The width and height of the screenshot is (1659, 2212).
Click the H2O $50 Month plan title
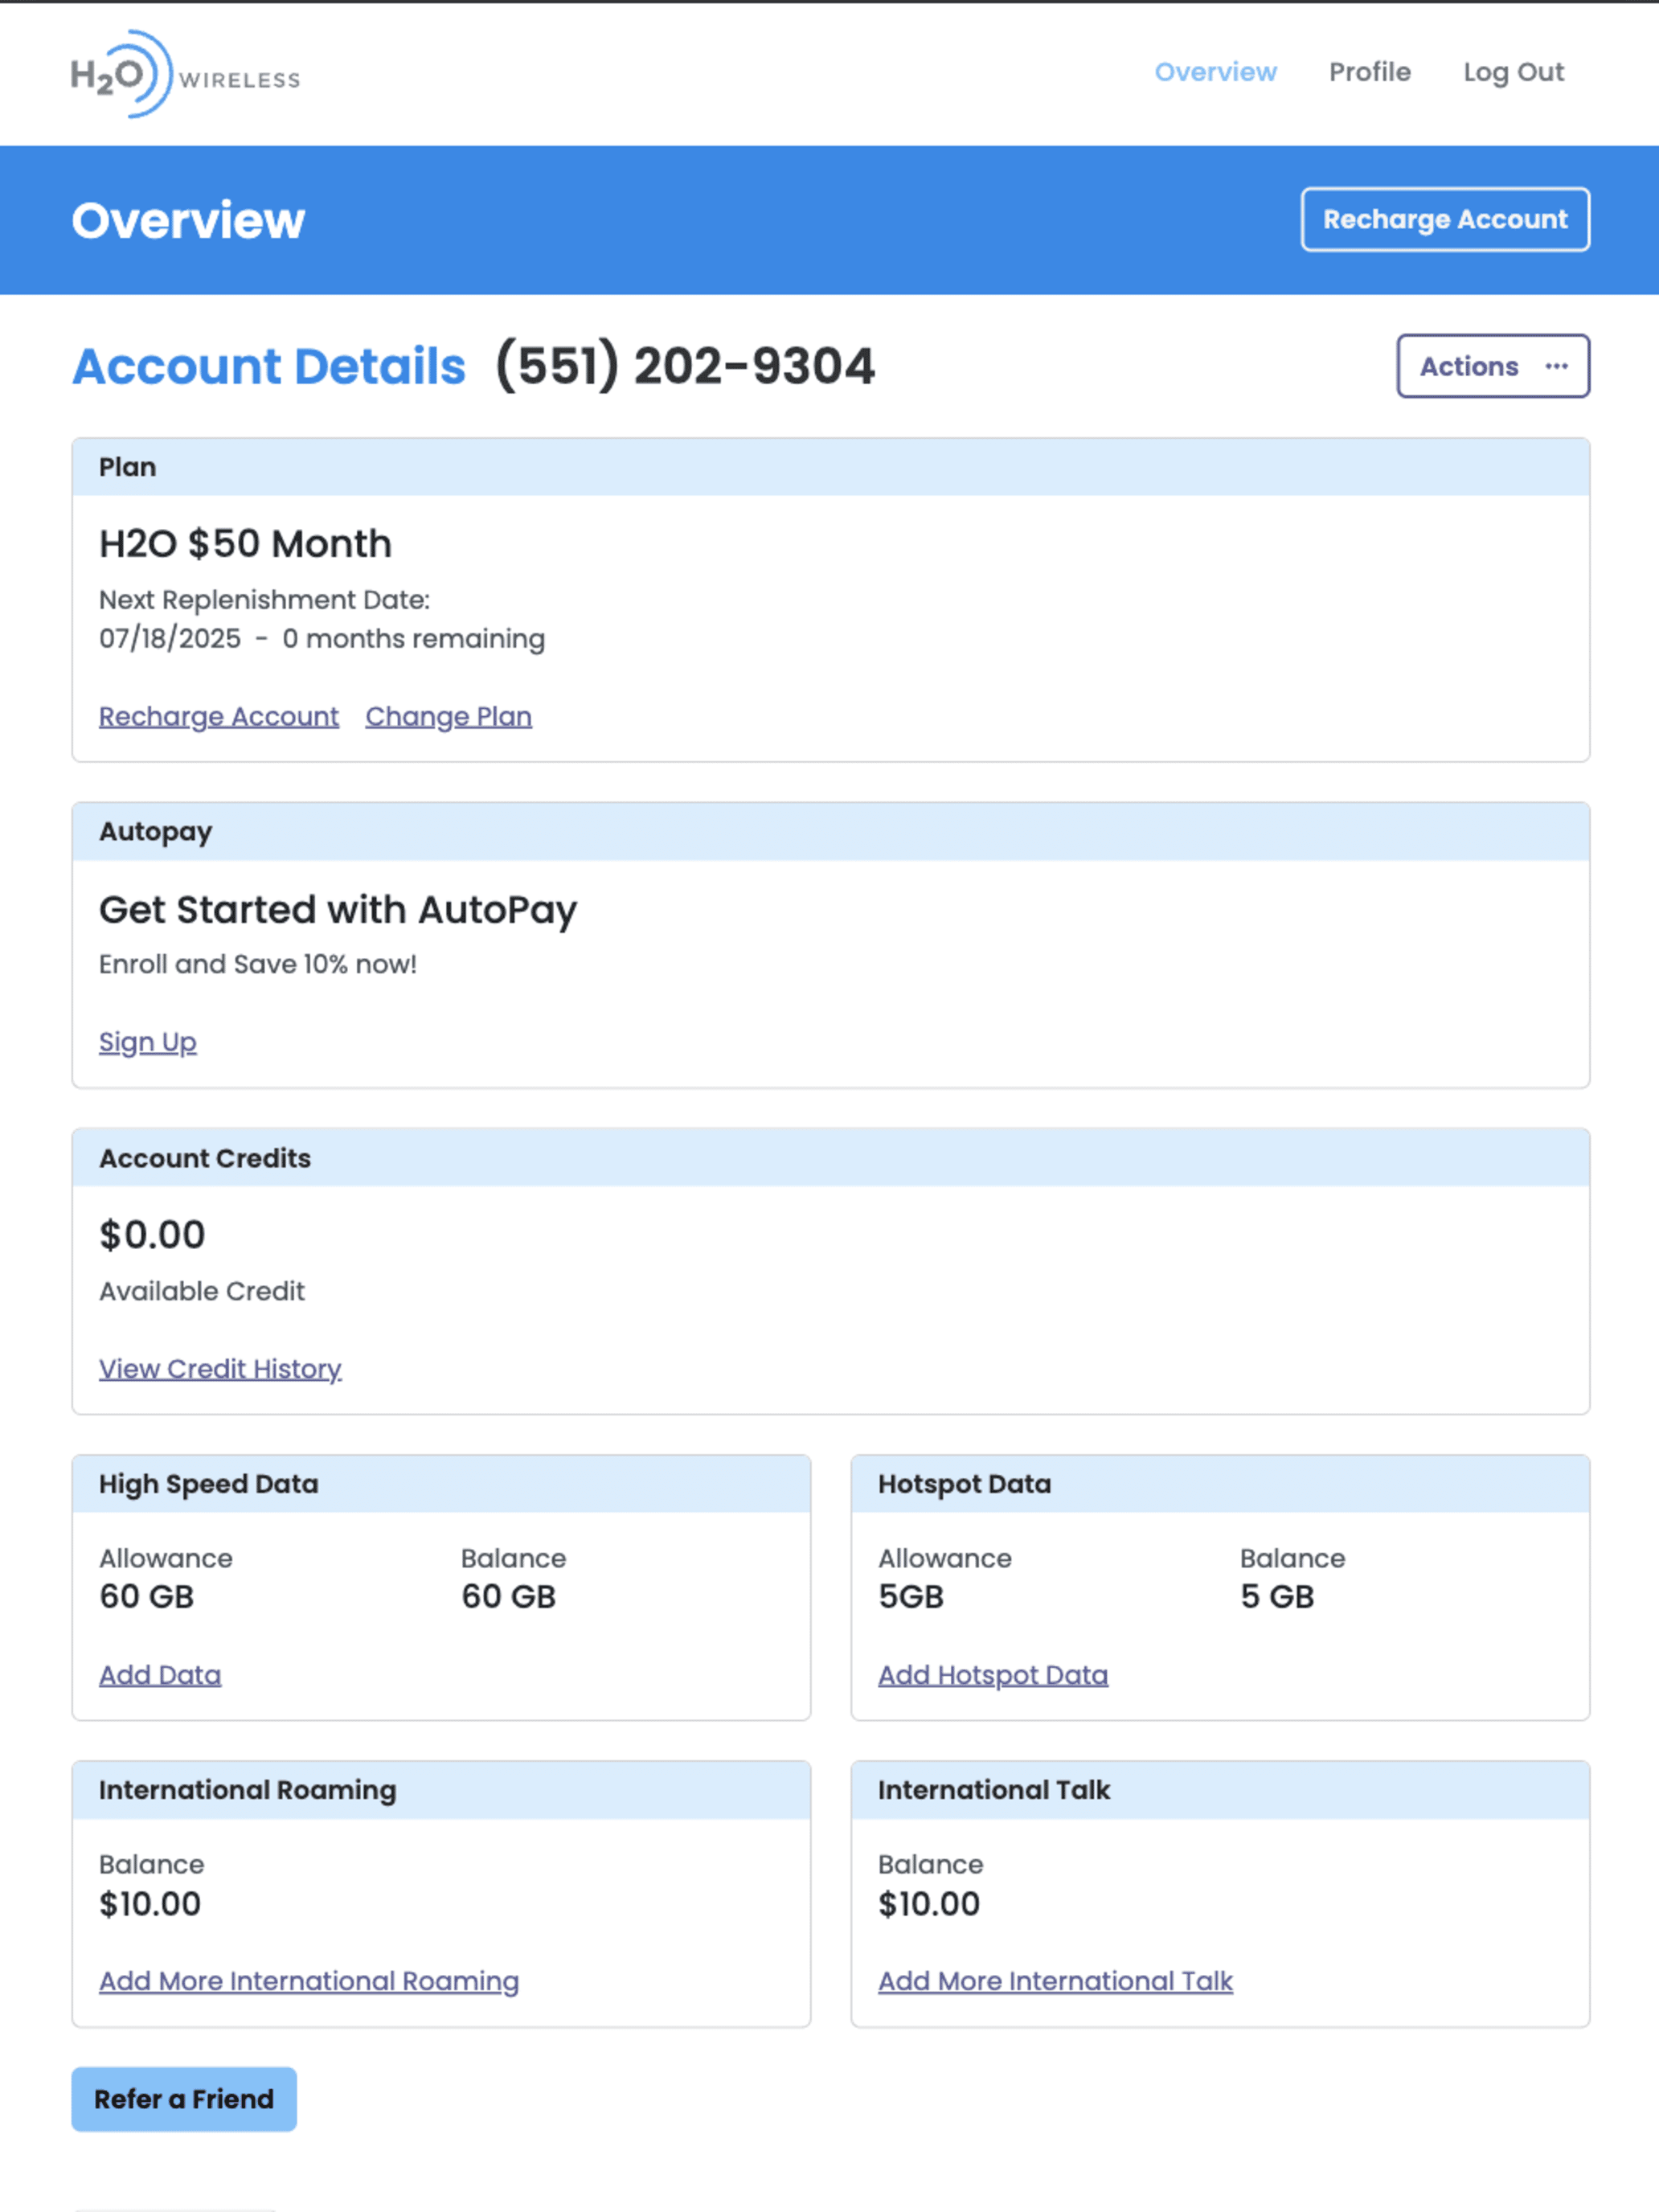(x=245, y=544)
